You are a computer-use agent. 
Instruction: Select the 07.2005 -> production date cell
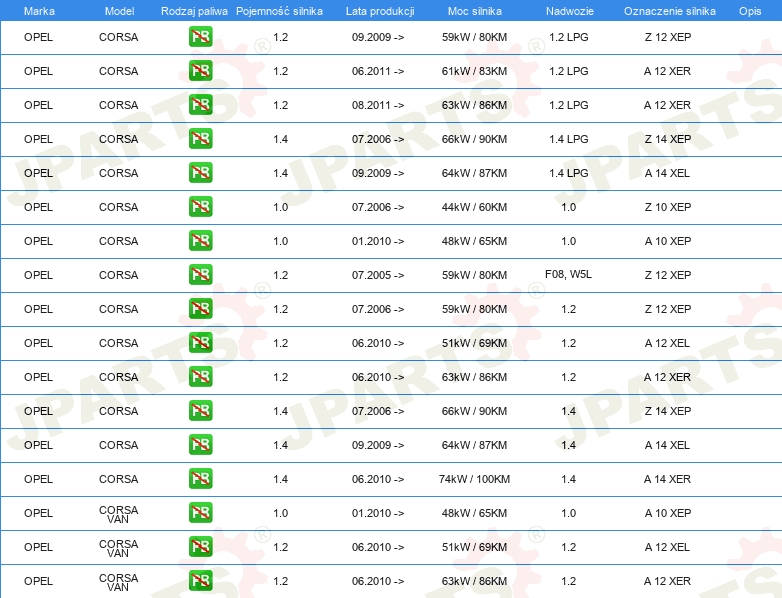[x=378, y=275]
